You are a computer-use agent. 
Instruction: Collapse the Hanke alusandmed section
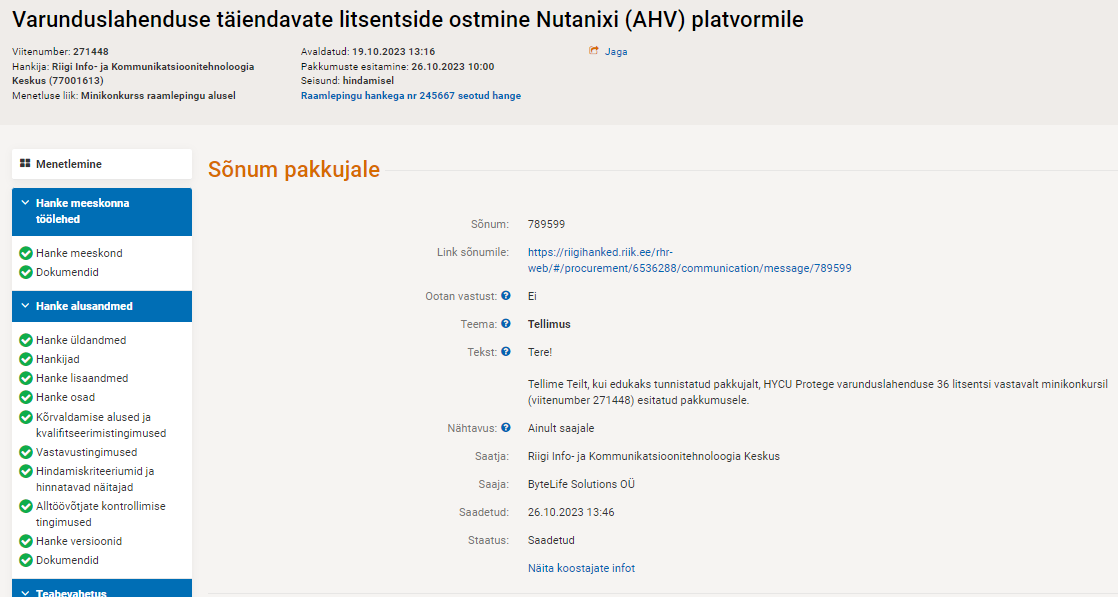click(26, 306)
